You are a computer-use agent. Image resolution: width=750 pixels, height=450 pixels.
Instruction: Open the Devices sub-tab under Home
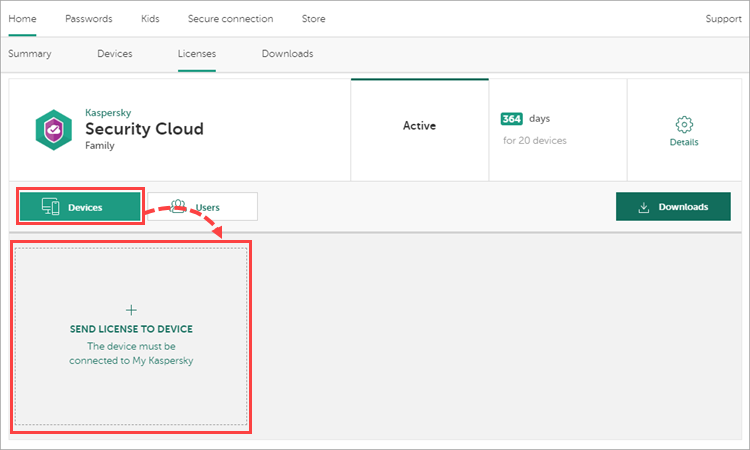click(x=115, y=54)
